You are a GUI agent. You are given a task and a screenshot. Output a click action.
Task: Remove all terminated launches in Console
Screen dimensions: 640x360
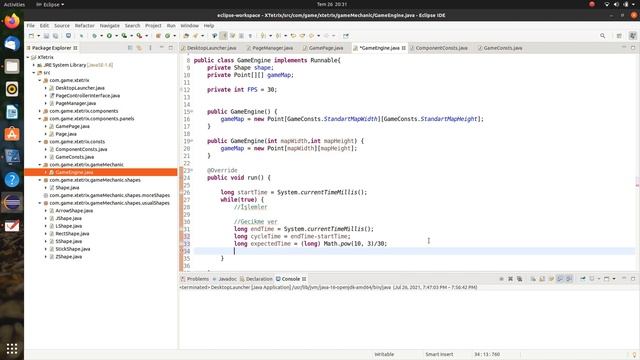coord(520,279)
